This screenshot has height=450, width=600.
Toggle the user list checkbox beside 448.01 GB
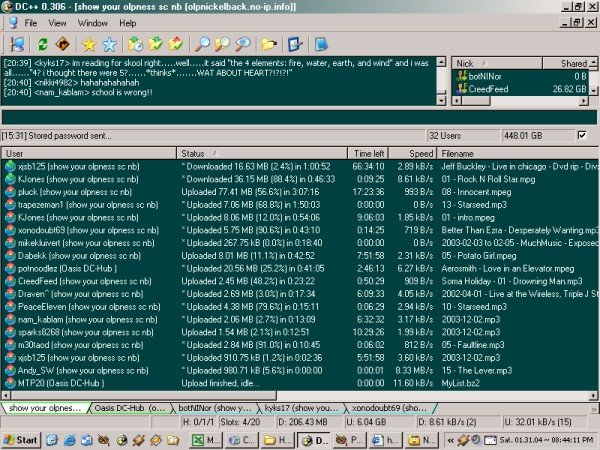[x=582, y=135]
